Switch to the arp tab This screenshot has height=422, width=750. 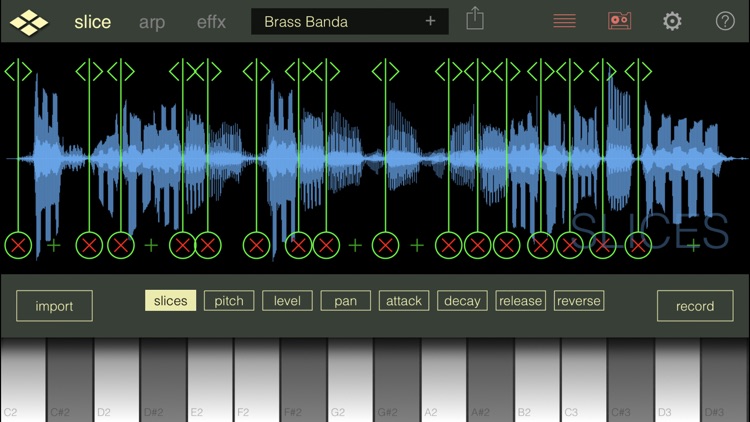pyautogui.click(x=152, y=22)
